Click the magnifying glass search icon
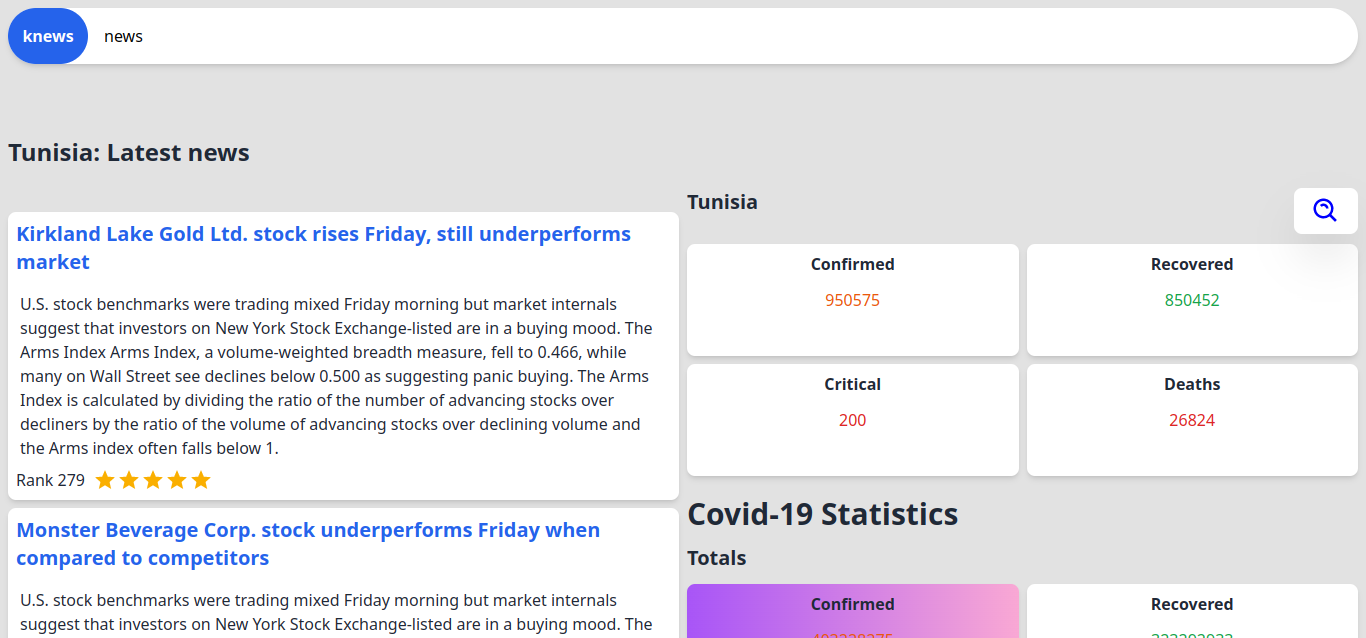Viewport: 1366px width, 638px height. tap(1325, 211)
